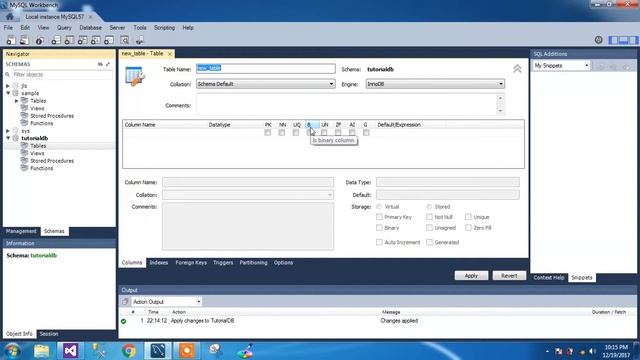Click Create new view toolbar icon
Screen dimensions: 640x360
click(82, 40)
